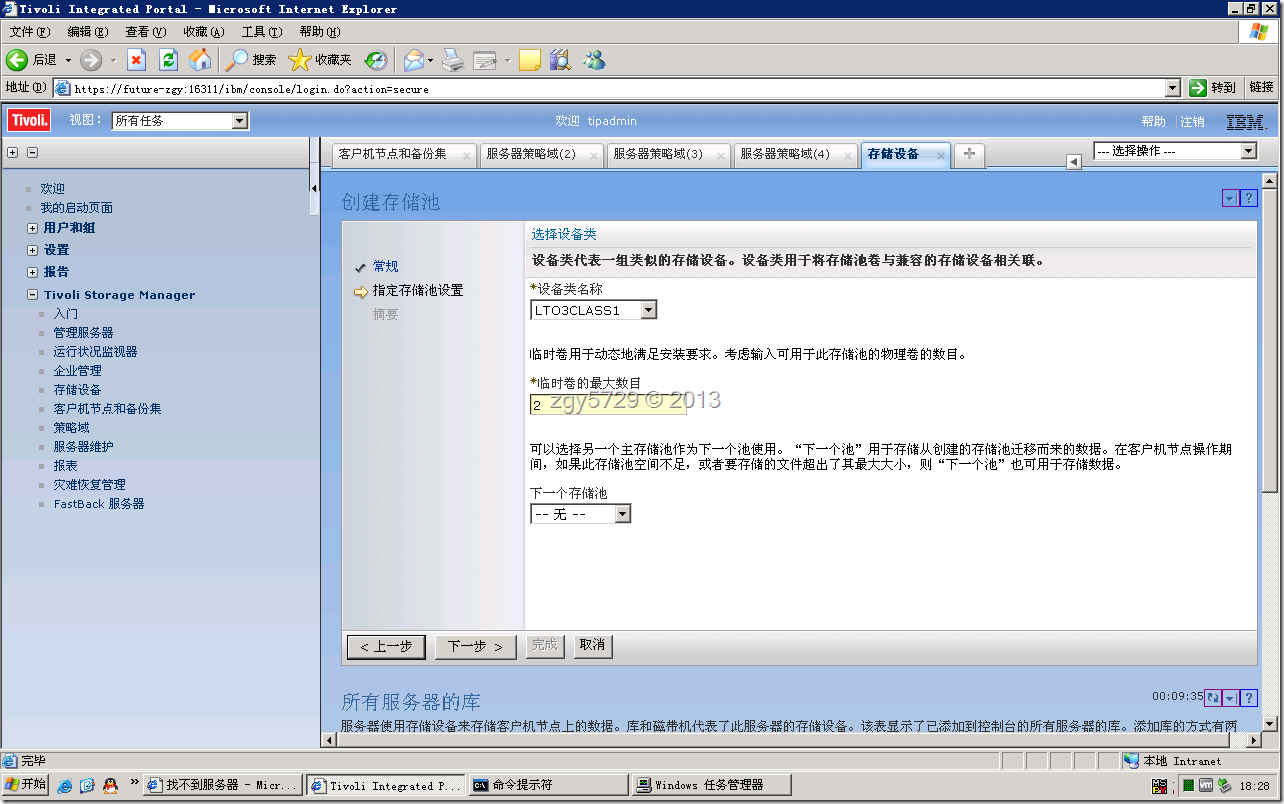Viewport: 1284px width, 804px height.
Task: Open 策略域 in navigation tree
Action: [x=71, y=428]
